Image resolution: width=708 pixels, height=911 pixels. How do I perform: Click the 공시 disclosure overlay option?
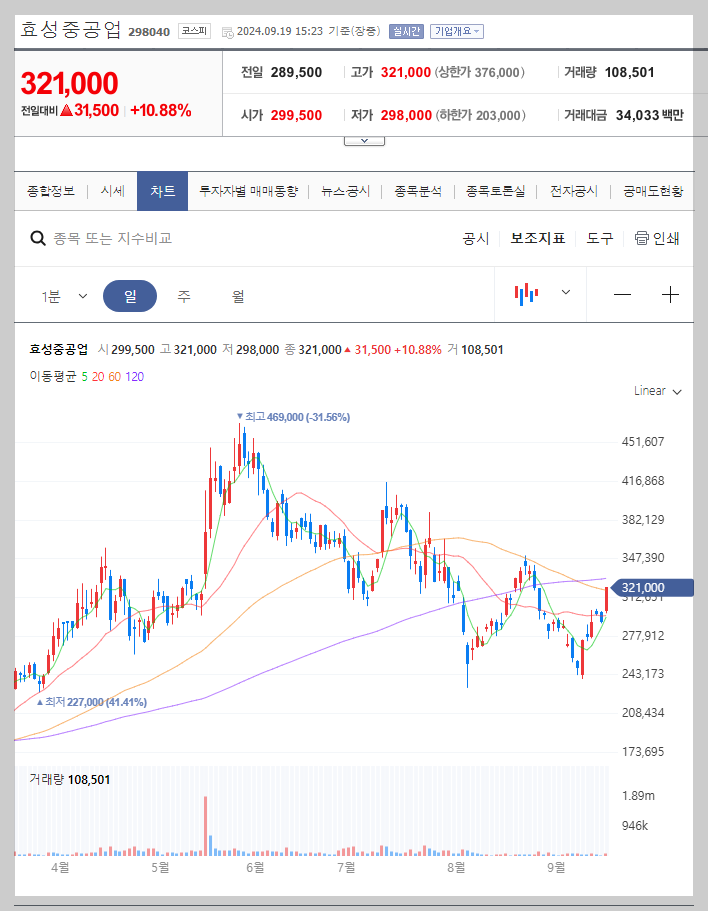(x=474, y=239)
